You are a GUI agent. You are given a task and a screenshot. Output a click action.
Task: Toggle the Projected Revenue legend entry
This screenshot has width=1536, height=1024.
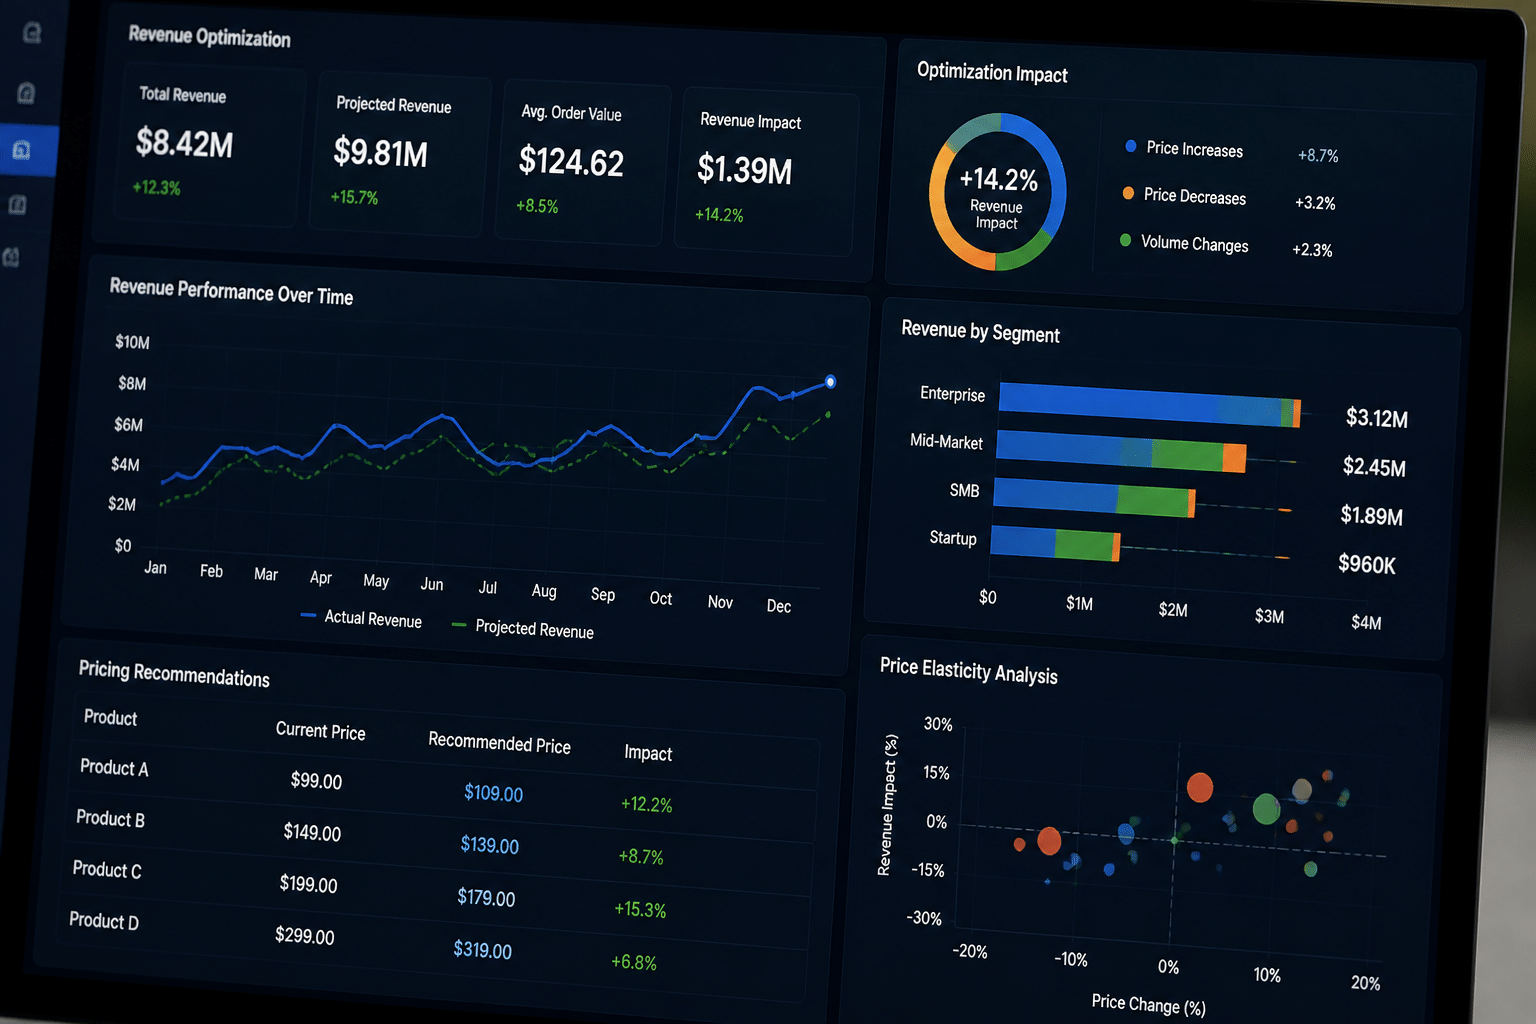pyautogui.click(x=522, y=628)
